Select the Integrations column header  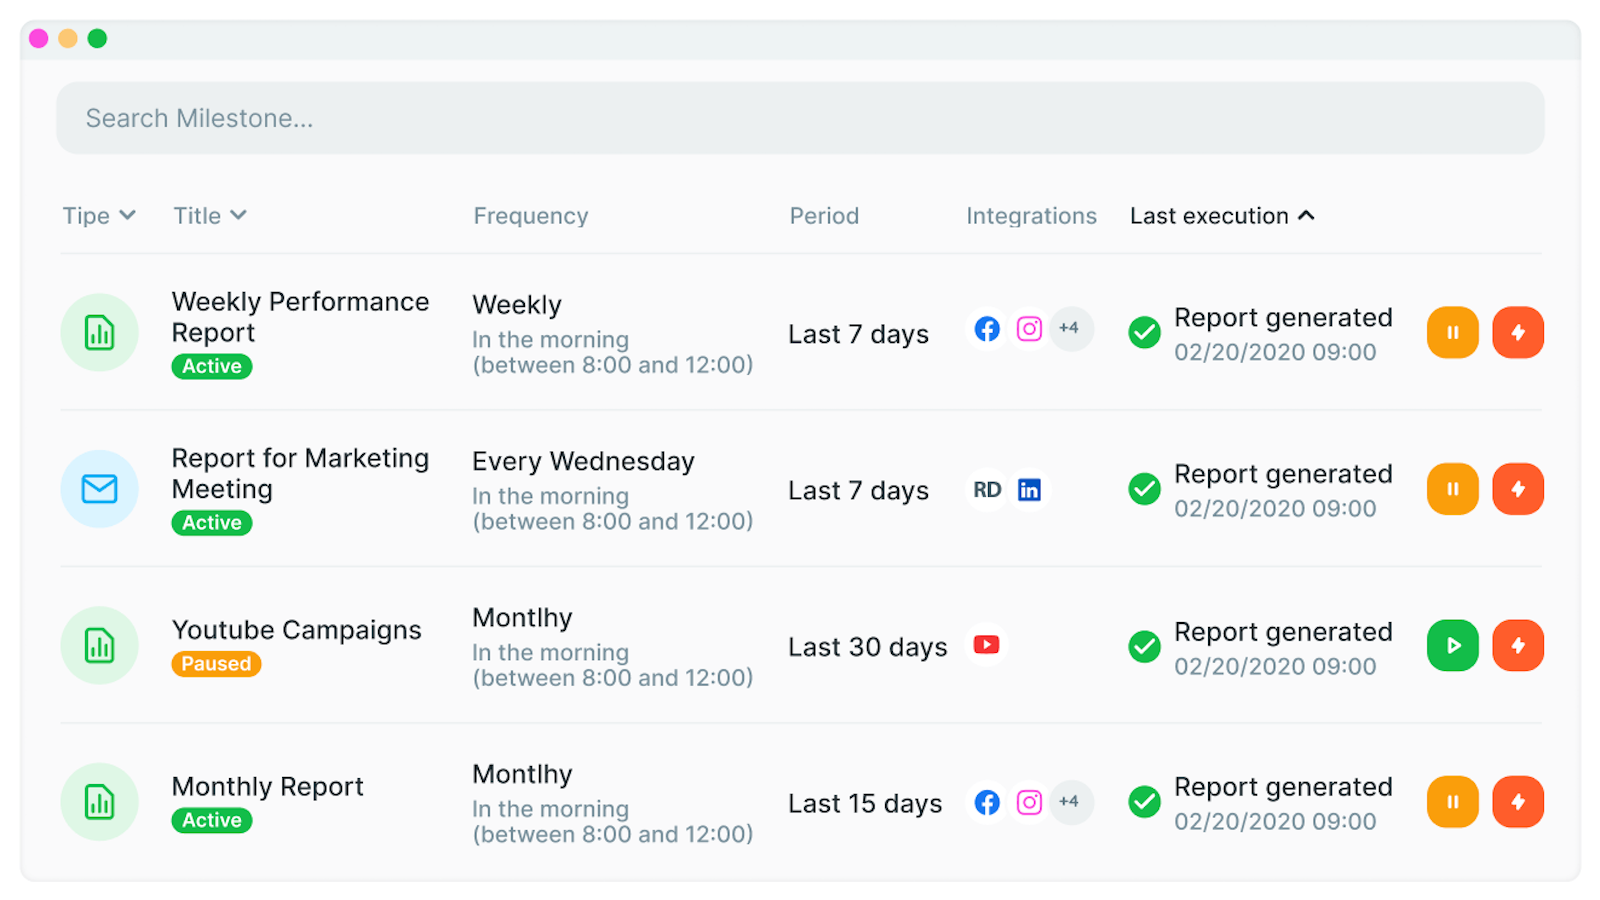1031,216
